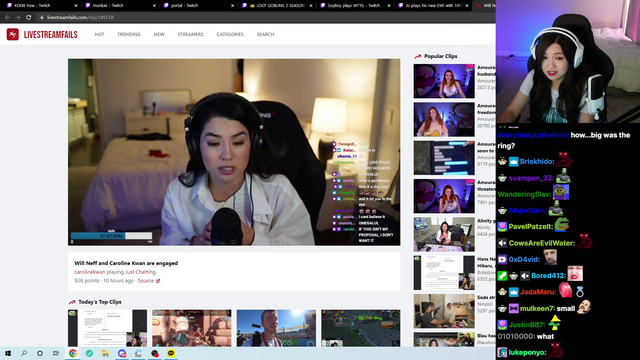
Task: Close the 'KEKW how - Twitch' tab
Action: 76,6
